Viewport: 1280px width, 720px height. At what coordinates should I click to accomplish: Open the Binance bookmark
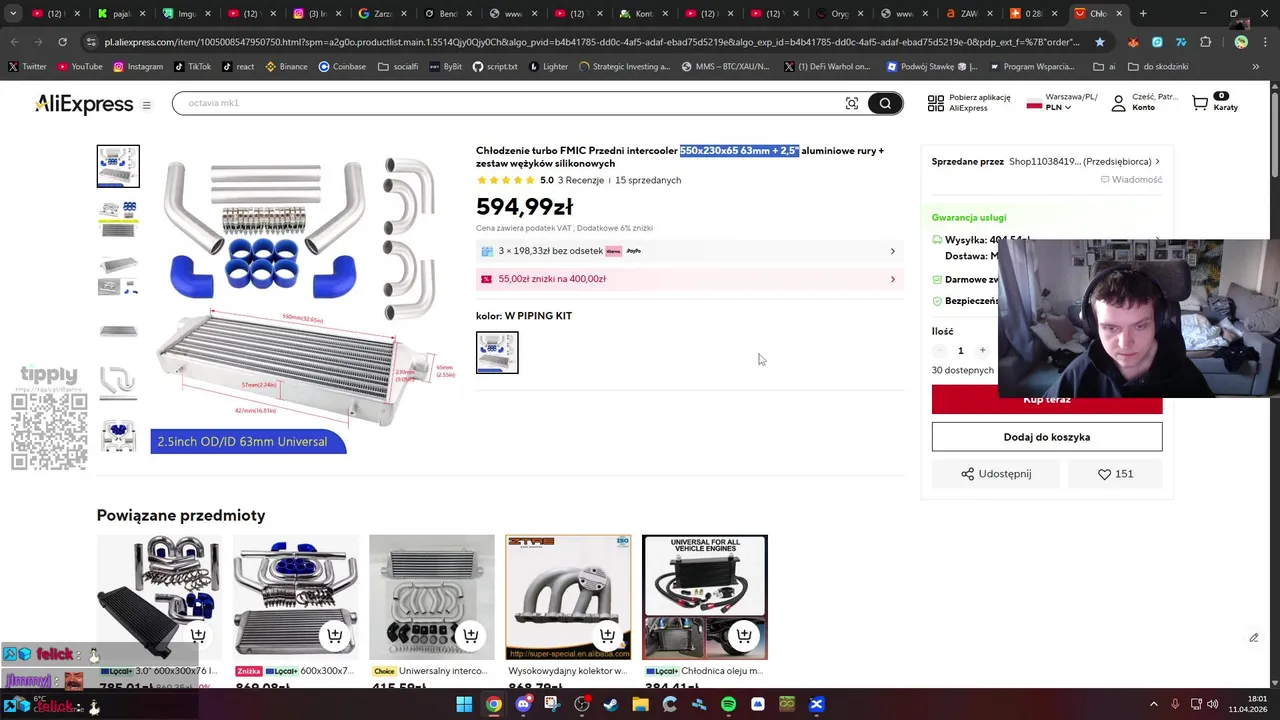click(287, 67)
